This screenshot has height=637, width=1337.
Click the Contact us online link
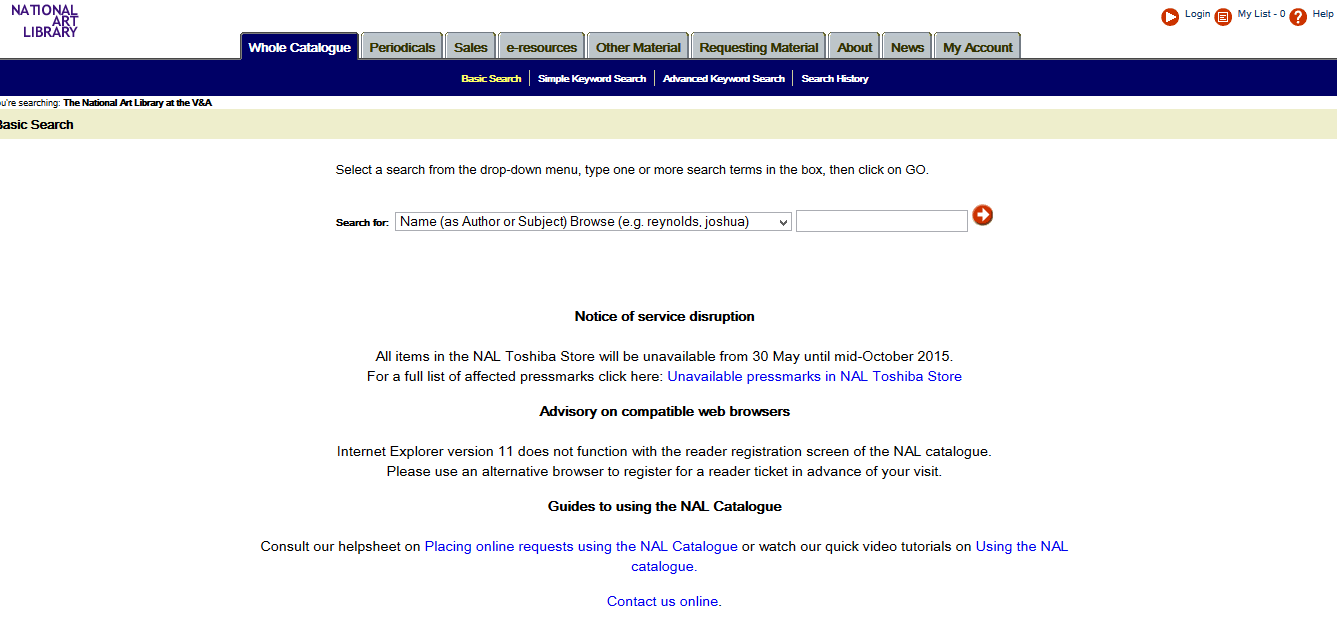tap(662, 601)
